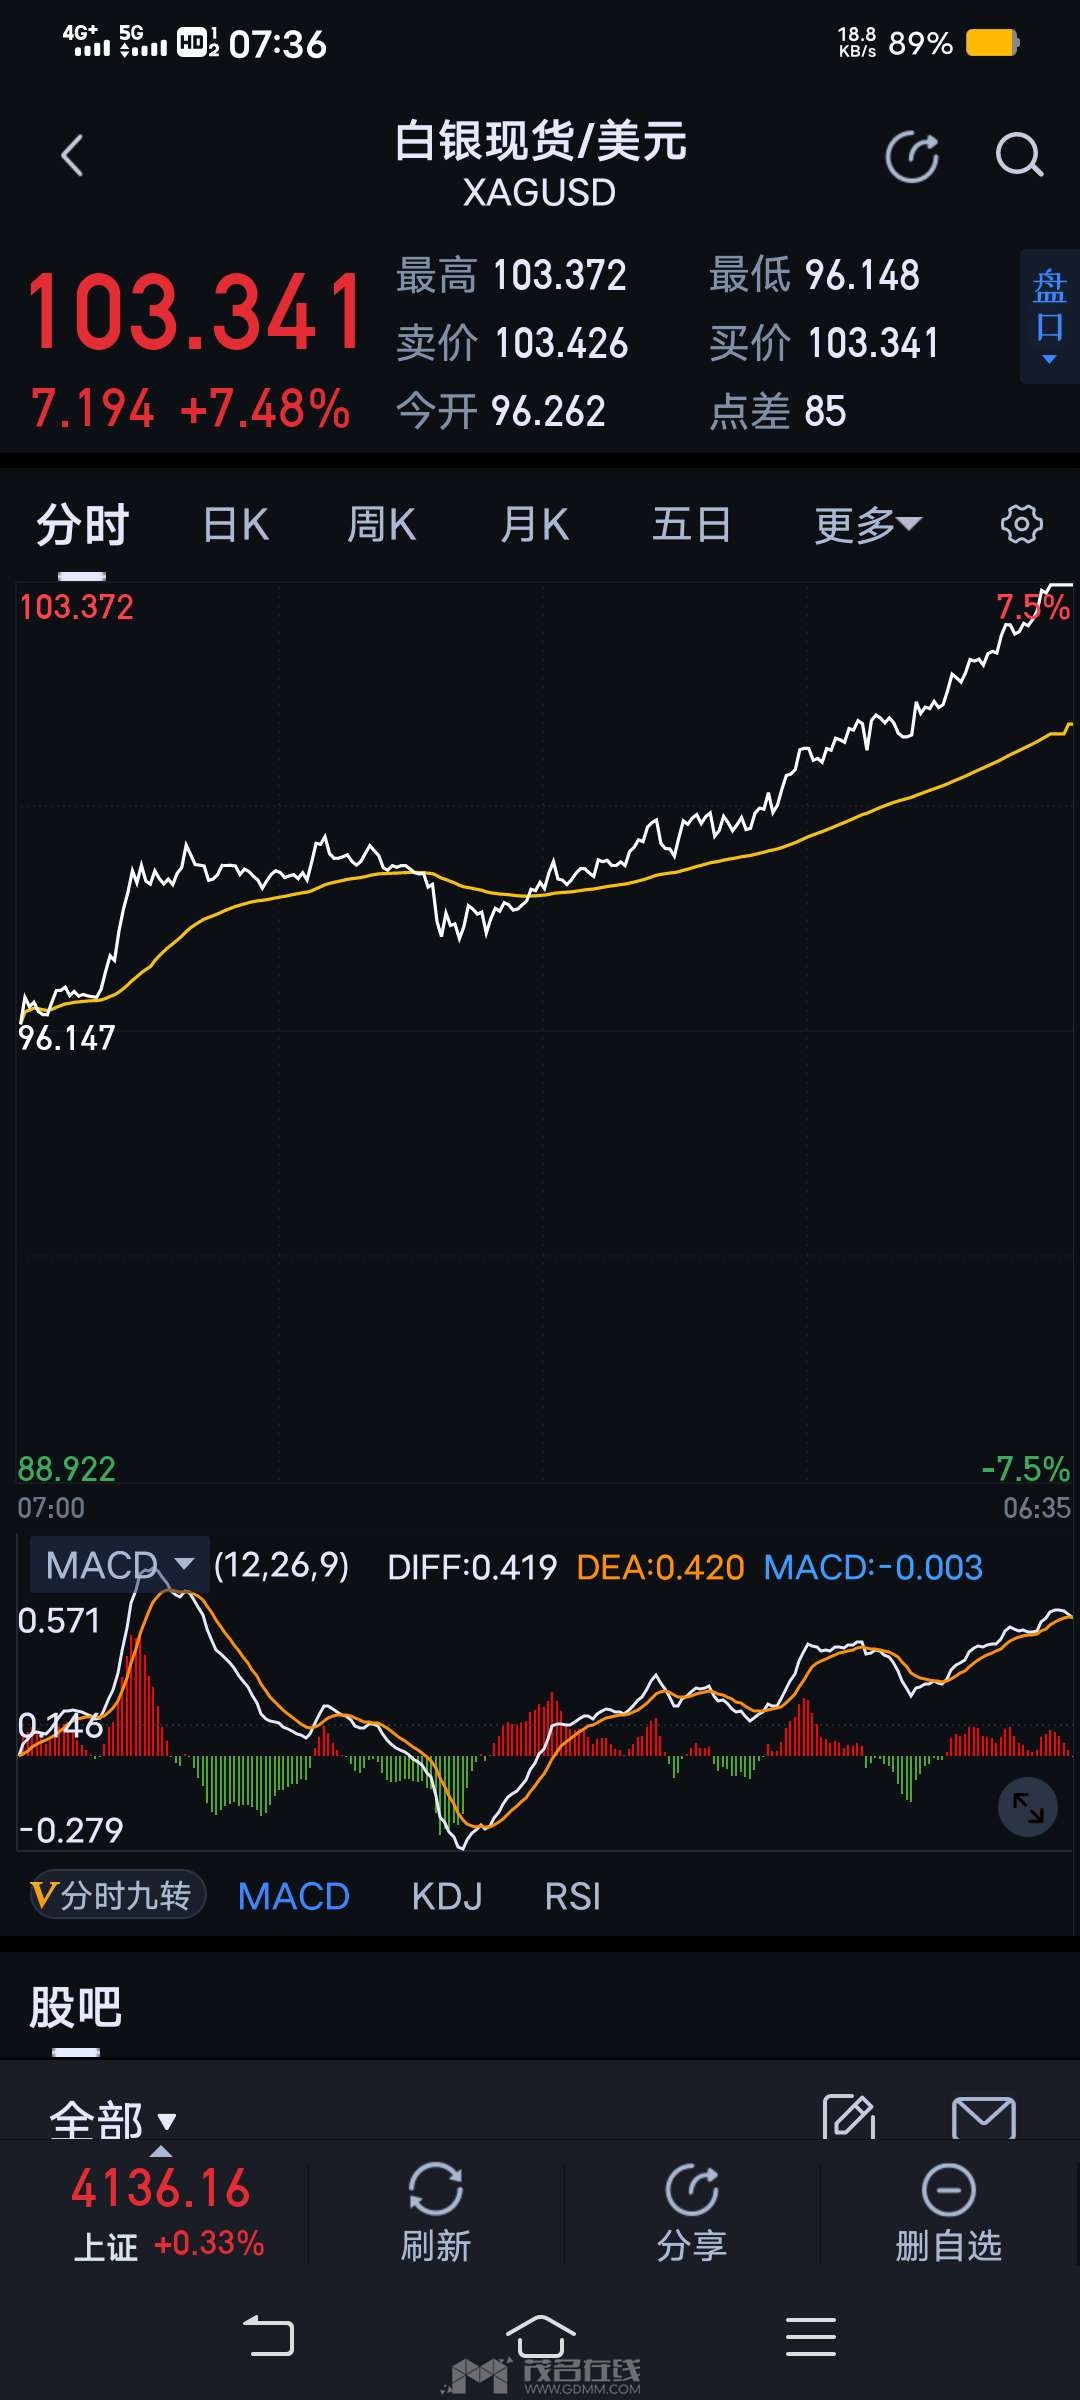This screenshot has height=2400, width=1080.
Task: Compose a new post with the pencil icon
Action: pyautogui.click(x=848, y=2116)
